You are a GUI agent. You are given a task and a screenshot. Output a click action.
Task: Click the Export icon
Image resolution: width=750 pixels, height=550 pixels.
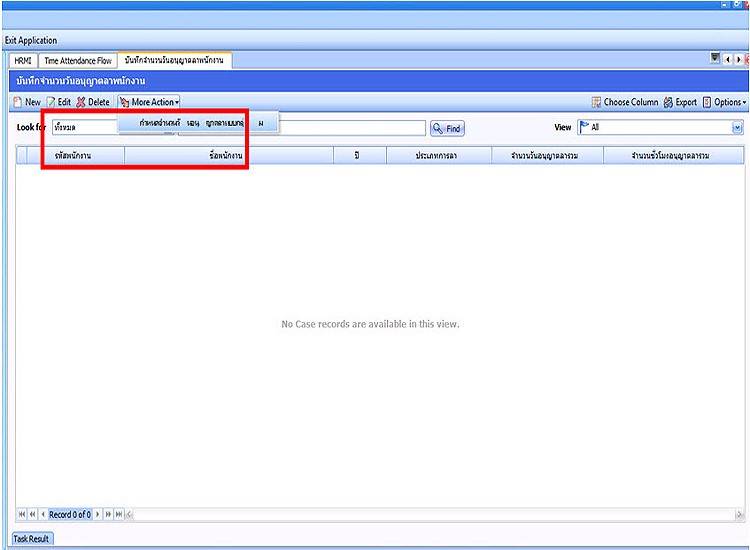[668, 102]
